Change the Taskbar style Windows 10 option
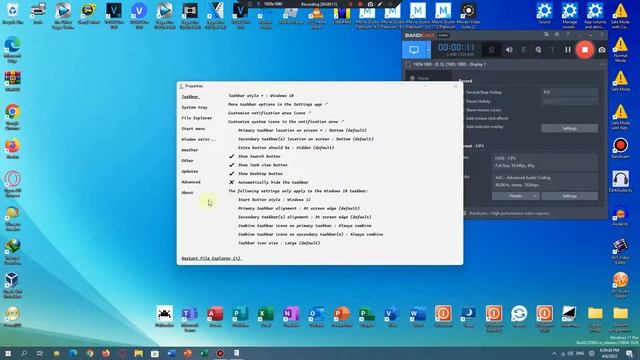This screenshot has height=360, width=640. [261, 96]
